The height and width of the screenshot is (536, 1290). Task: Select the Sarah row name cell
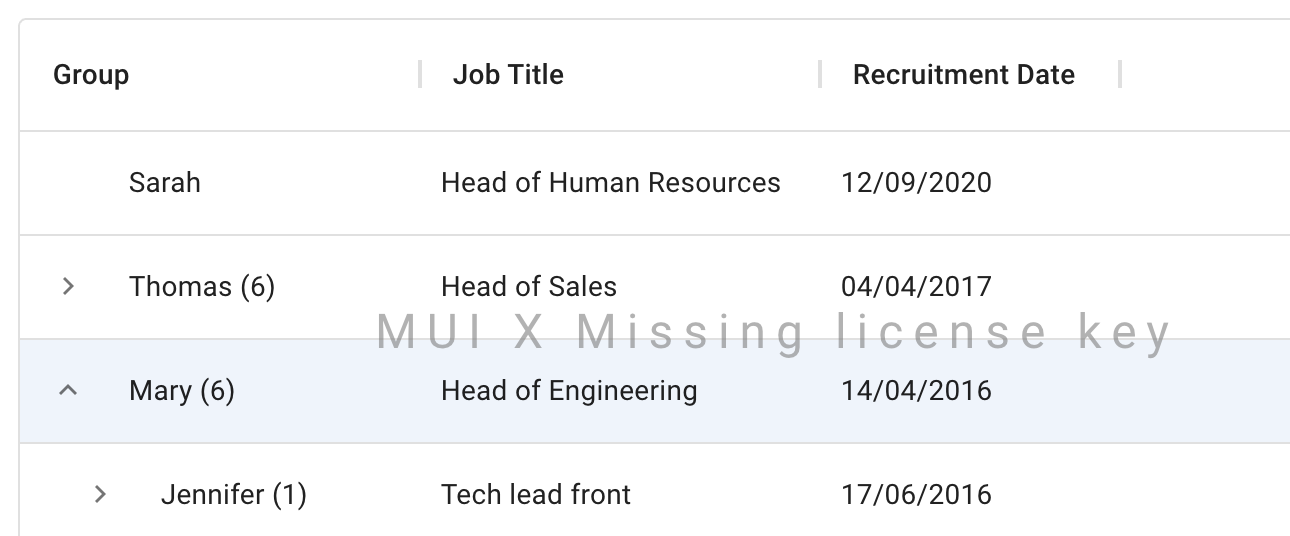pos(165,183)
